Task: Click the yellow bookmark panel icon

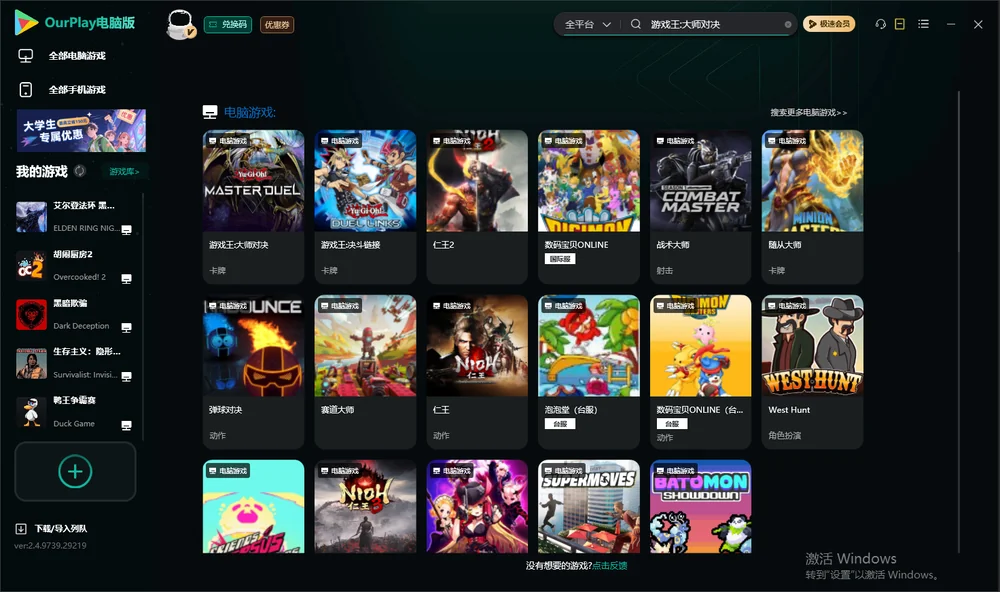Action: [x=899, y=24]
